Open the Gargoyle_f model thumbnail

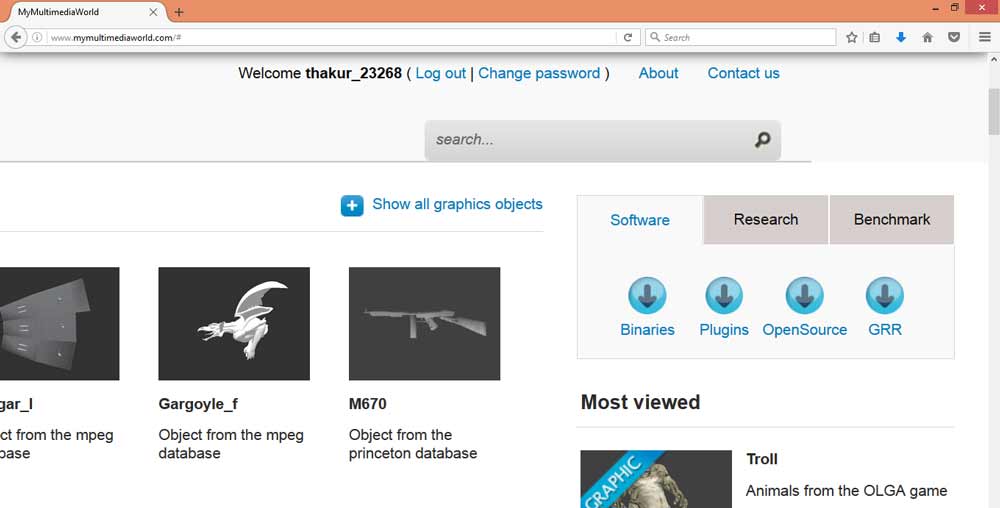(234, 323)
